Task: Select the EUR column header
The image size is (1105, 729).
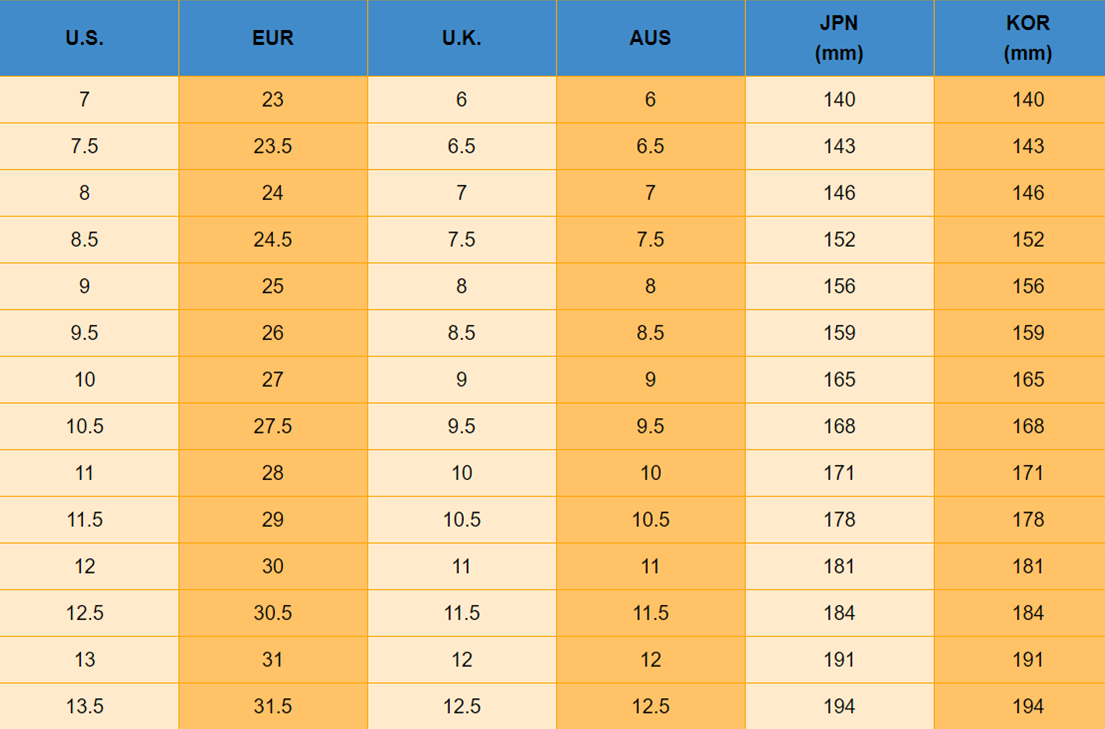Action: point(272,39)
